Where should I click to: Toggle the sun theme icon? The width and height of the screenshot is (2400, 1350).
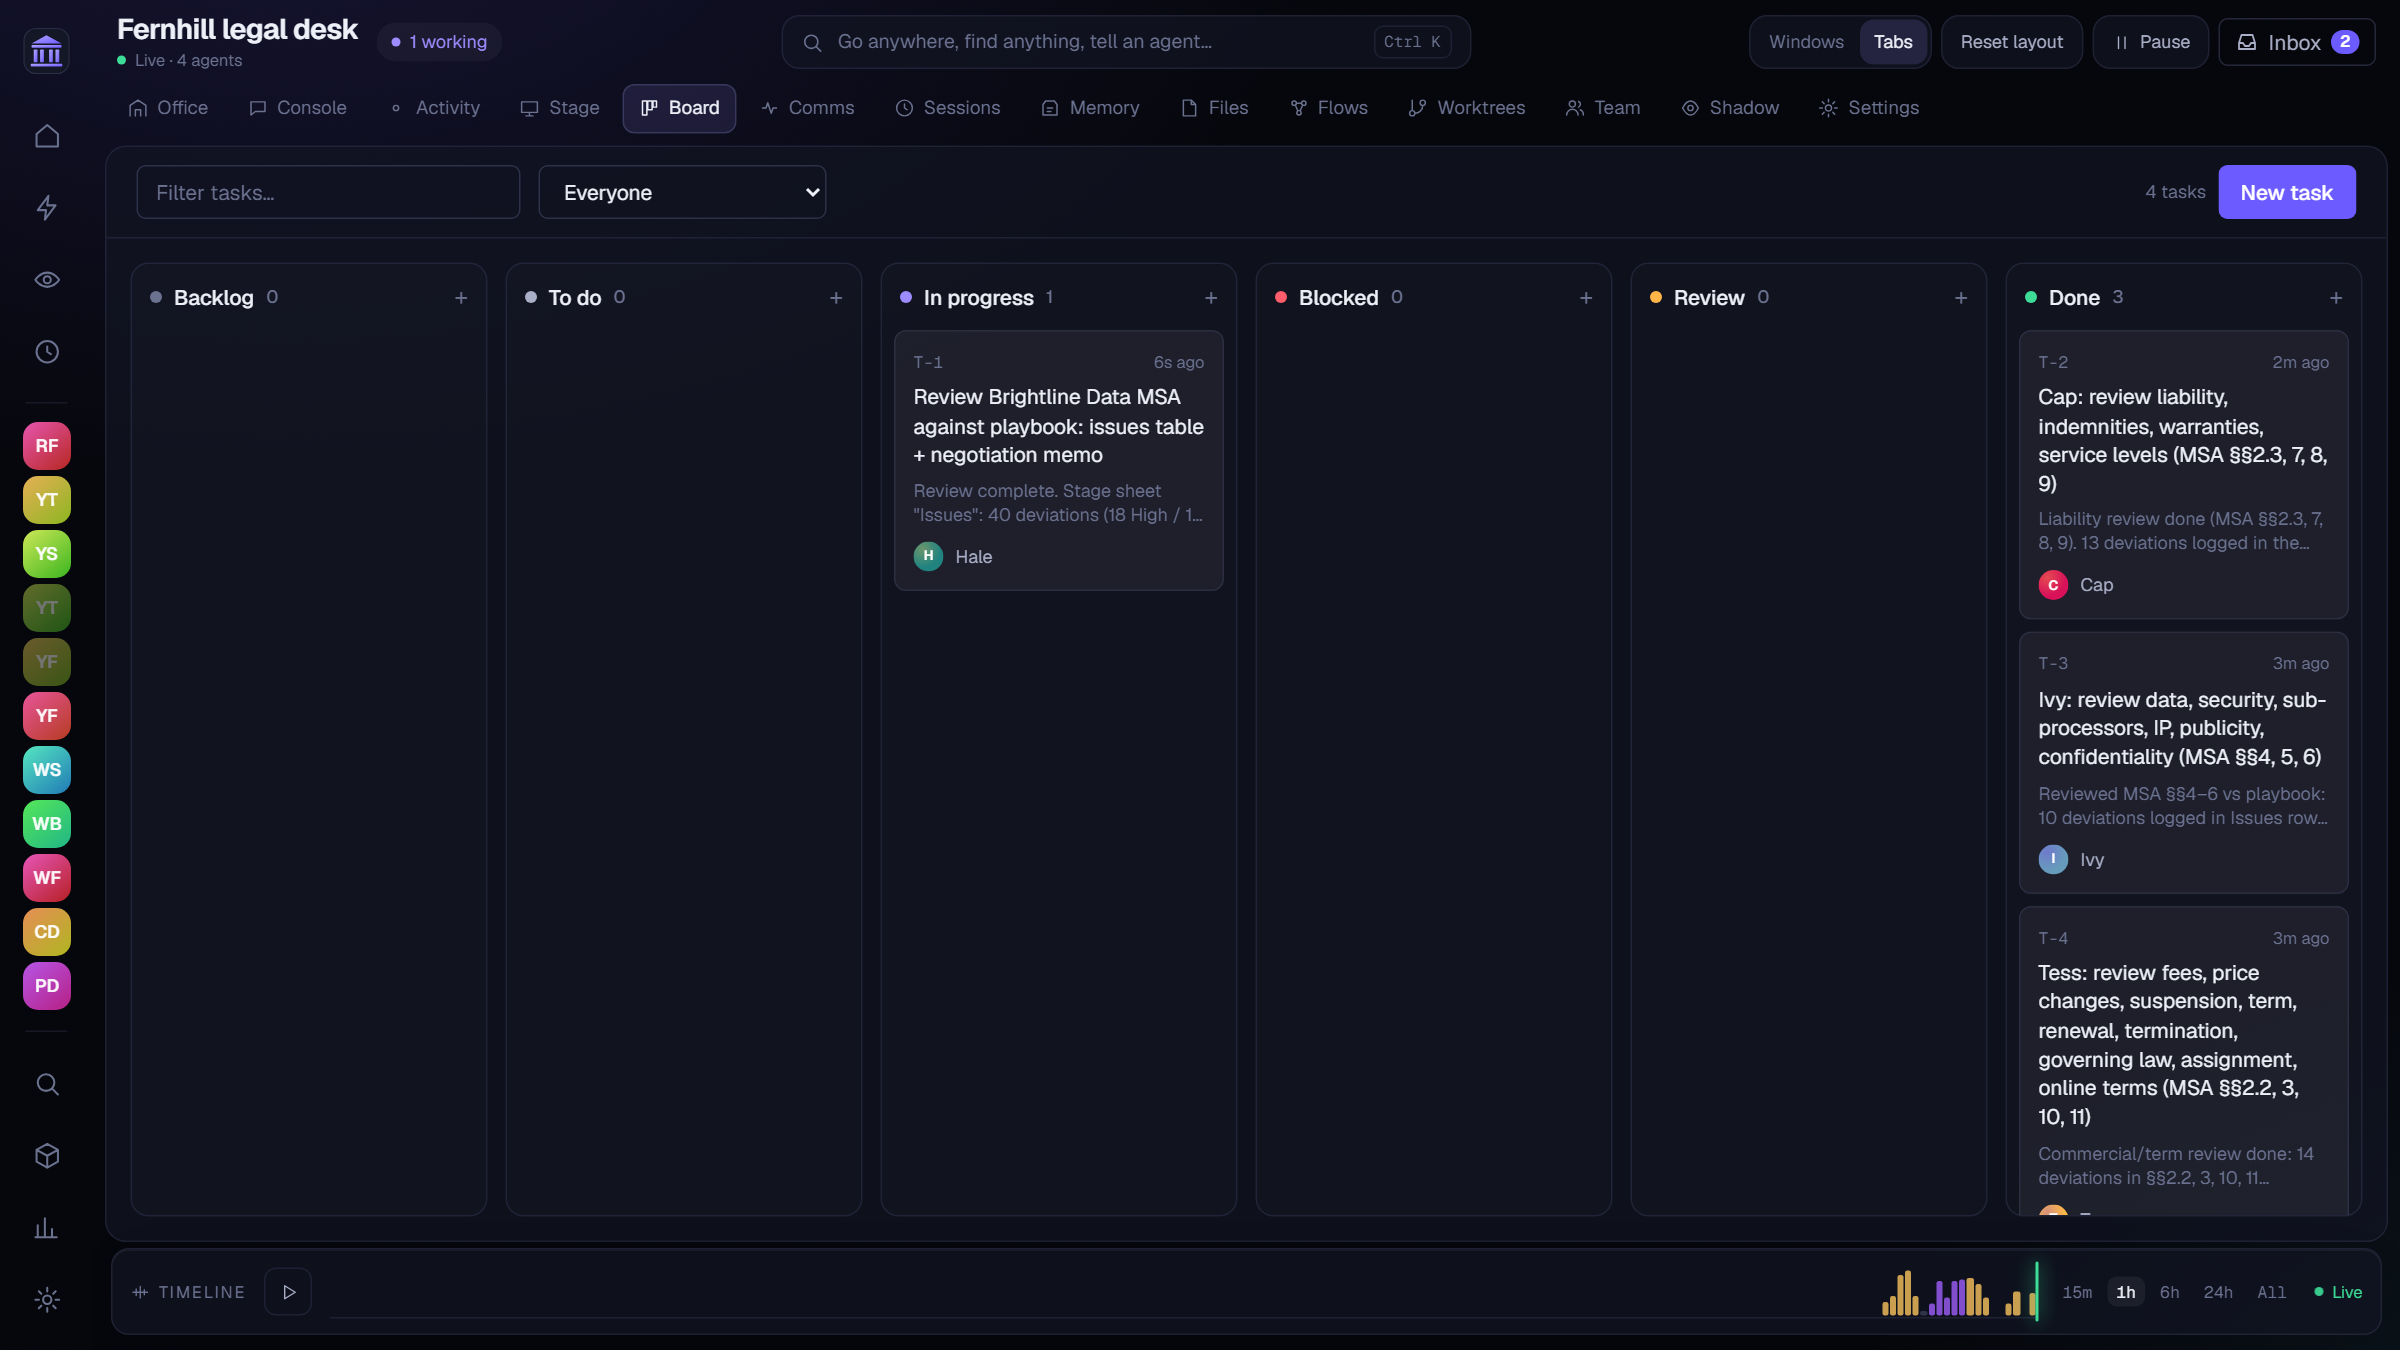(47, 1300)
